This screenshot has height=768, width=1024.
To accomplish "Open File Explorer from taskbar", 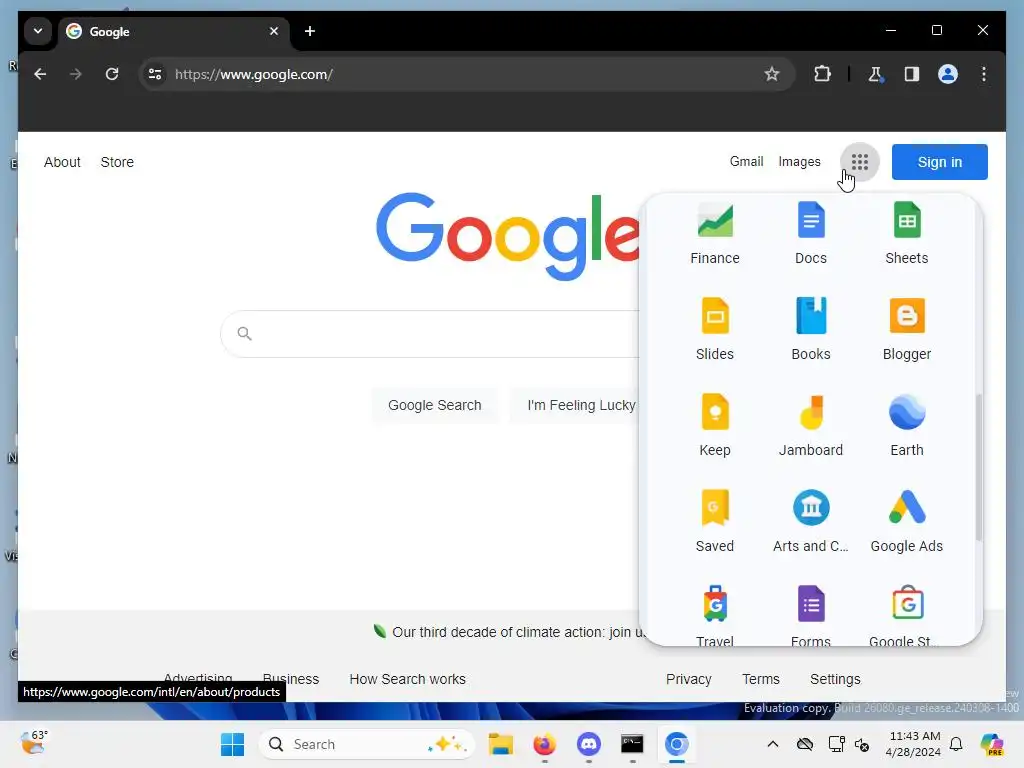I will coord(500,744).
